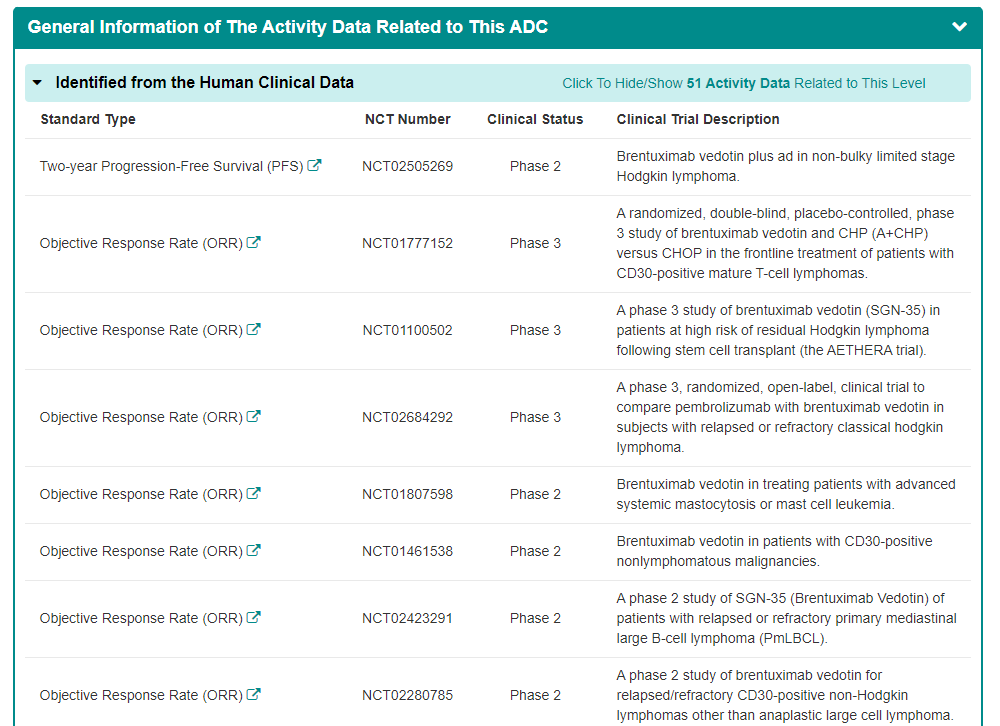Click the NCT Number column header
Image resolution: width=1000 pixels, height=726 pixels.
[x=407, y=119]
